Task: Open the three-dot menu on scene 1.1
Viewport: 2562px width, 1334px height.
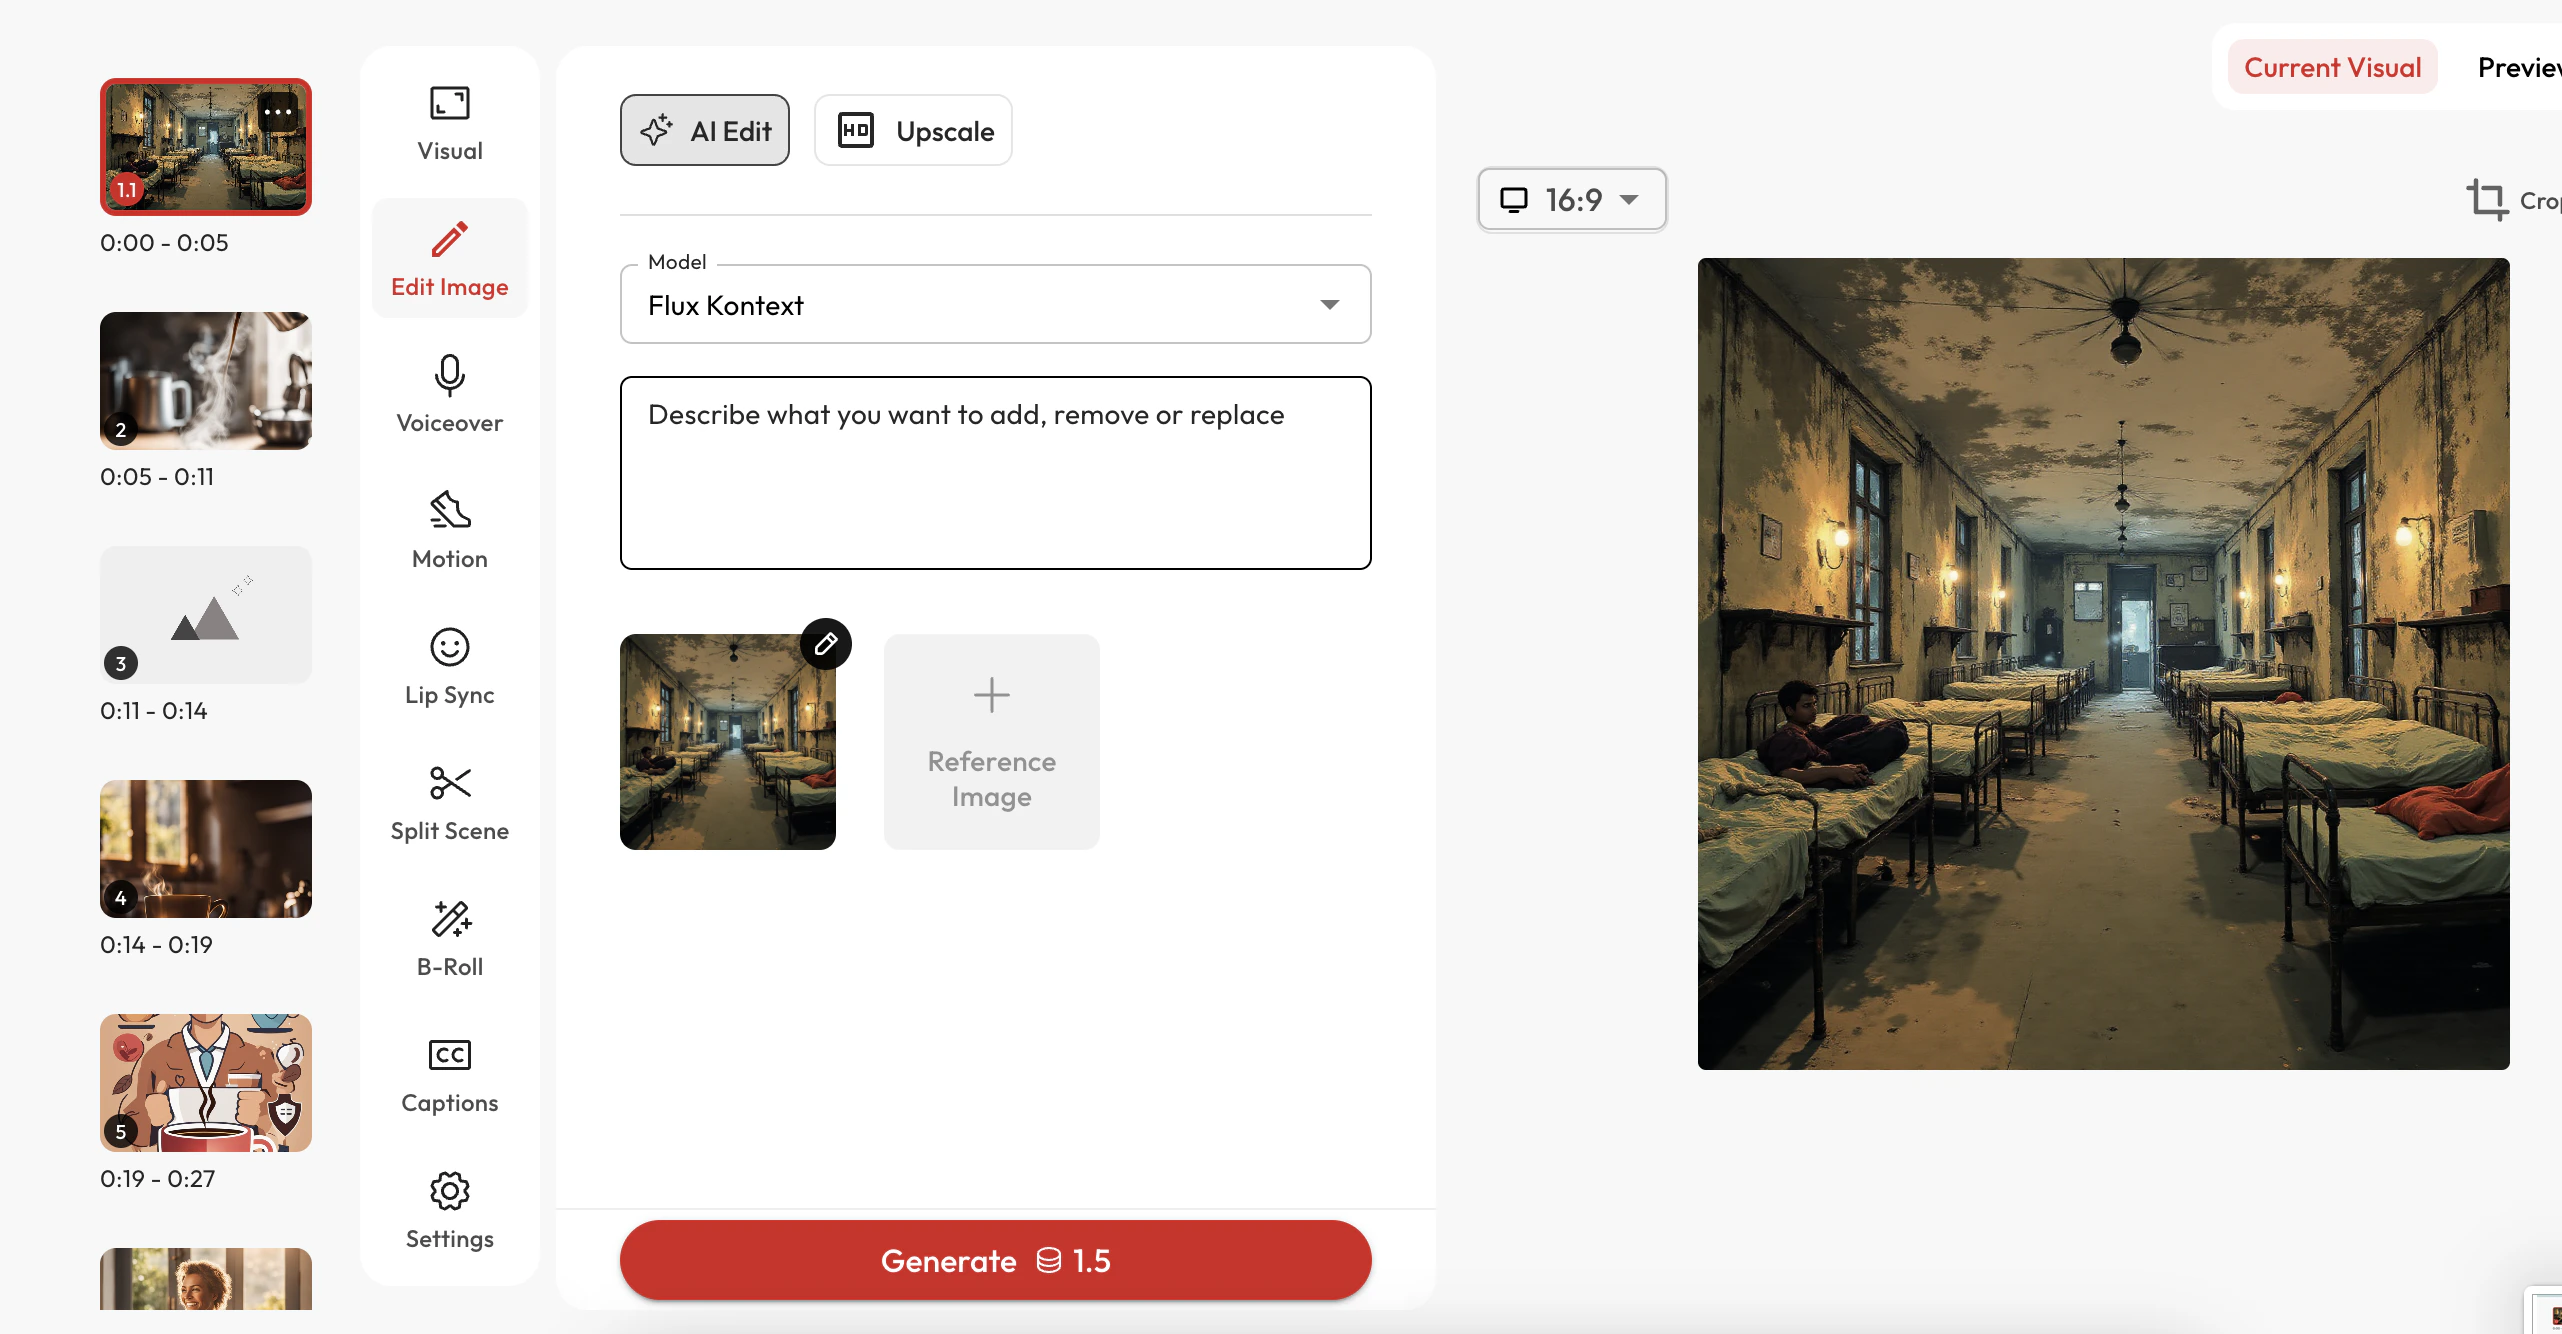Action: pyautogui.click(x=278, y=111)
